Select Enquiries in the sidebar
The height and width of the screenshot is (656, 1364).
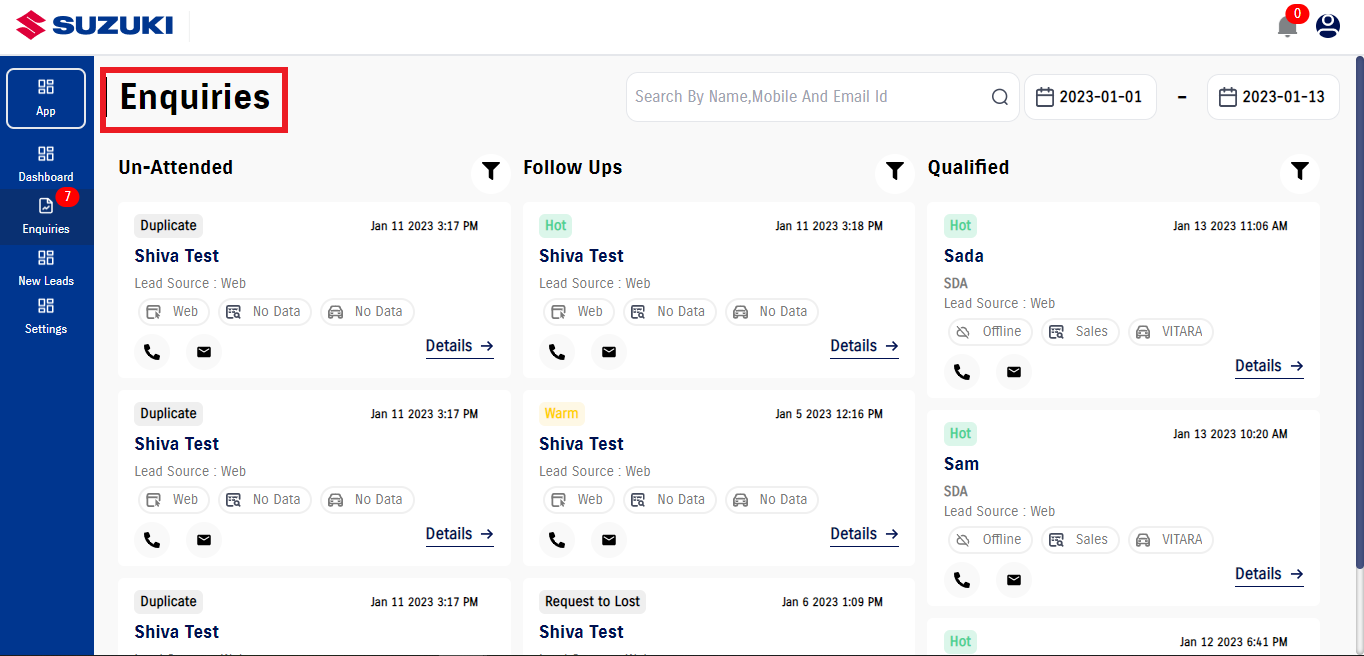point(46,216)
